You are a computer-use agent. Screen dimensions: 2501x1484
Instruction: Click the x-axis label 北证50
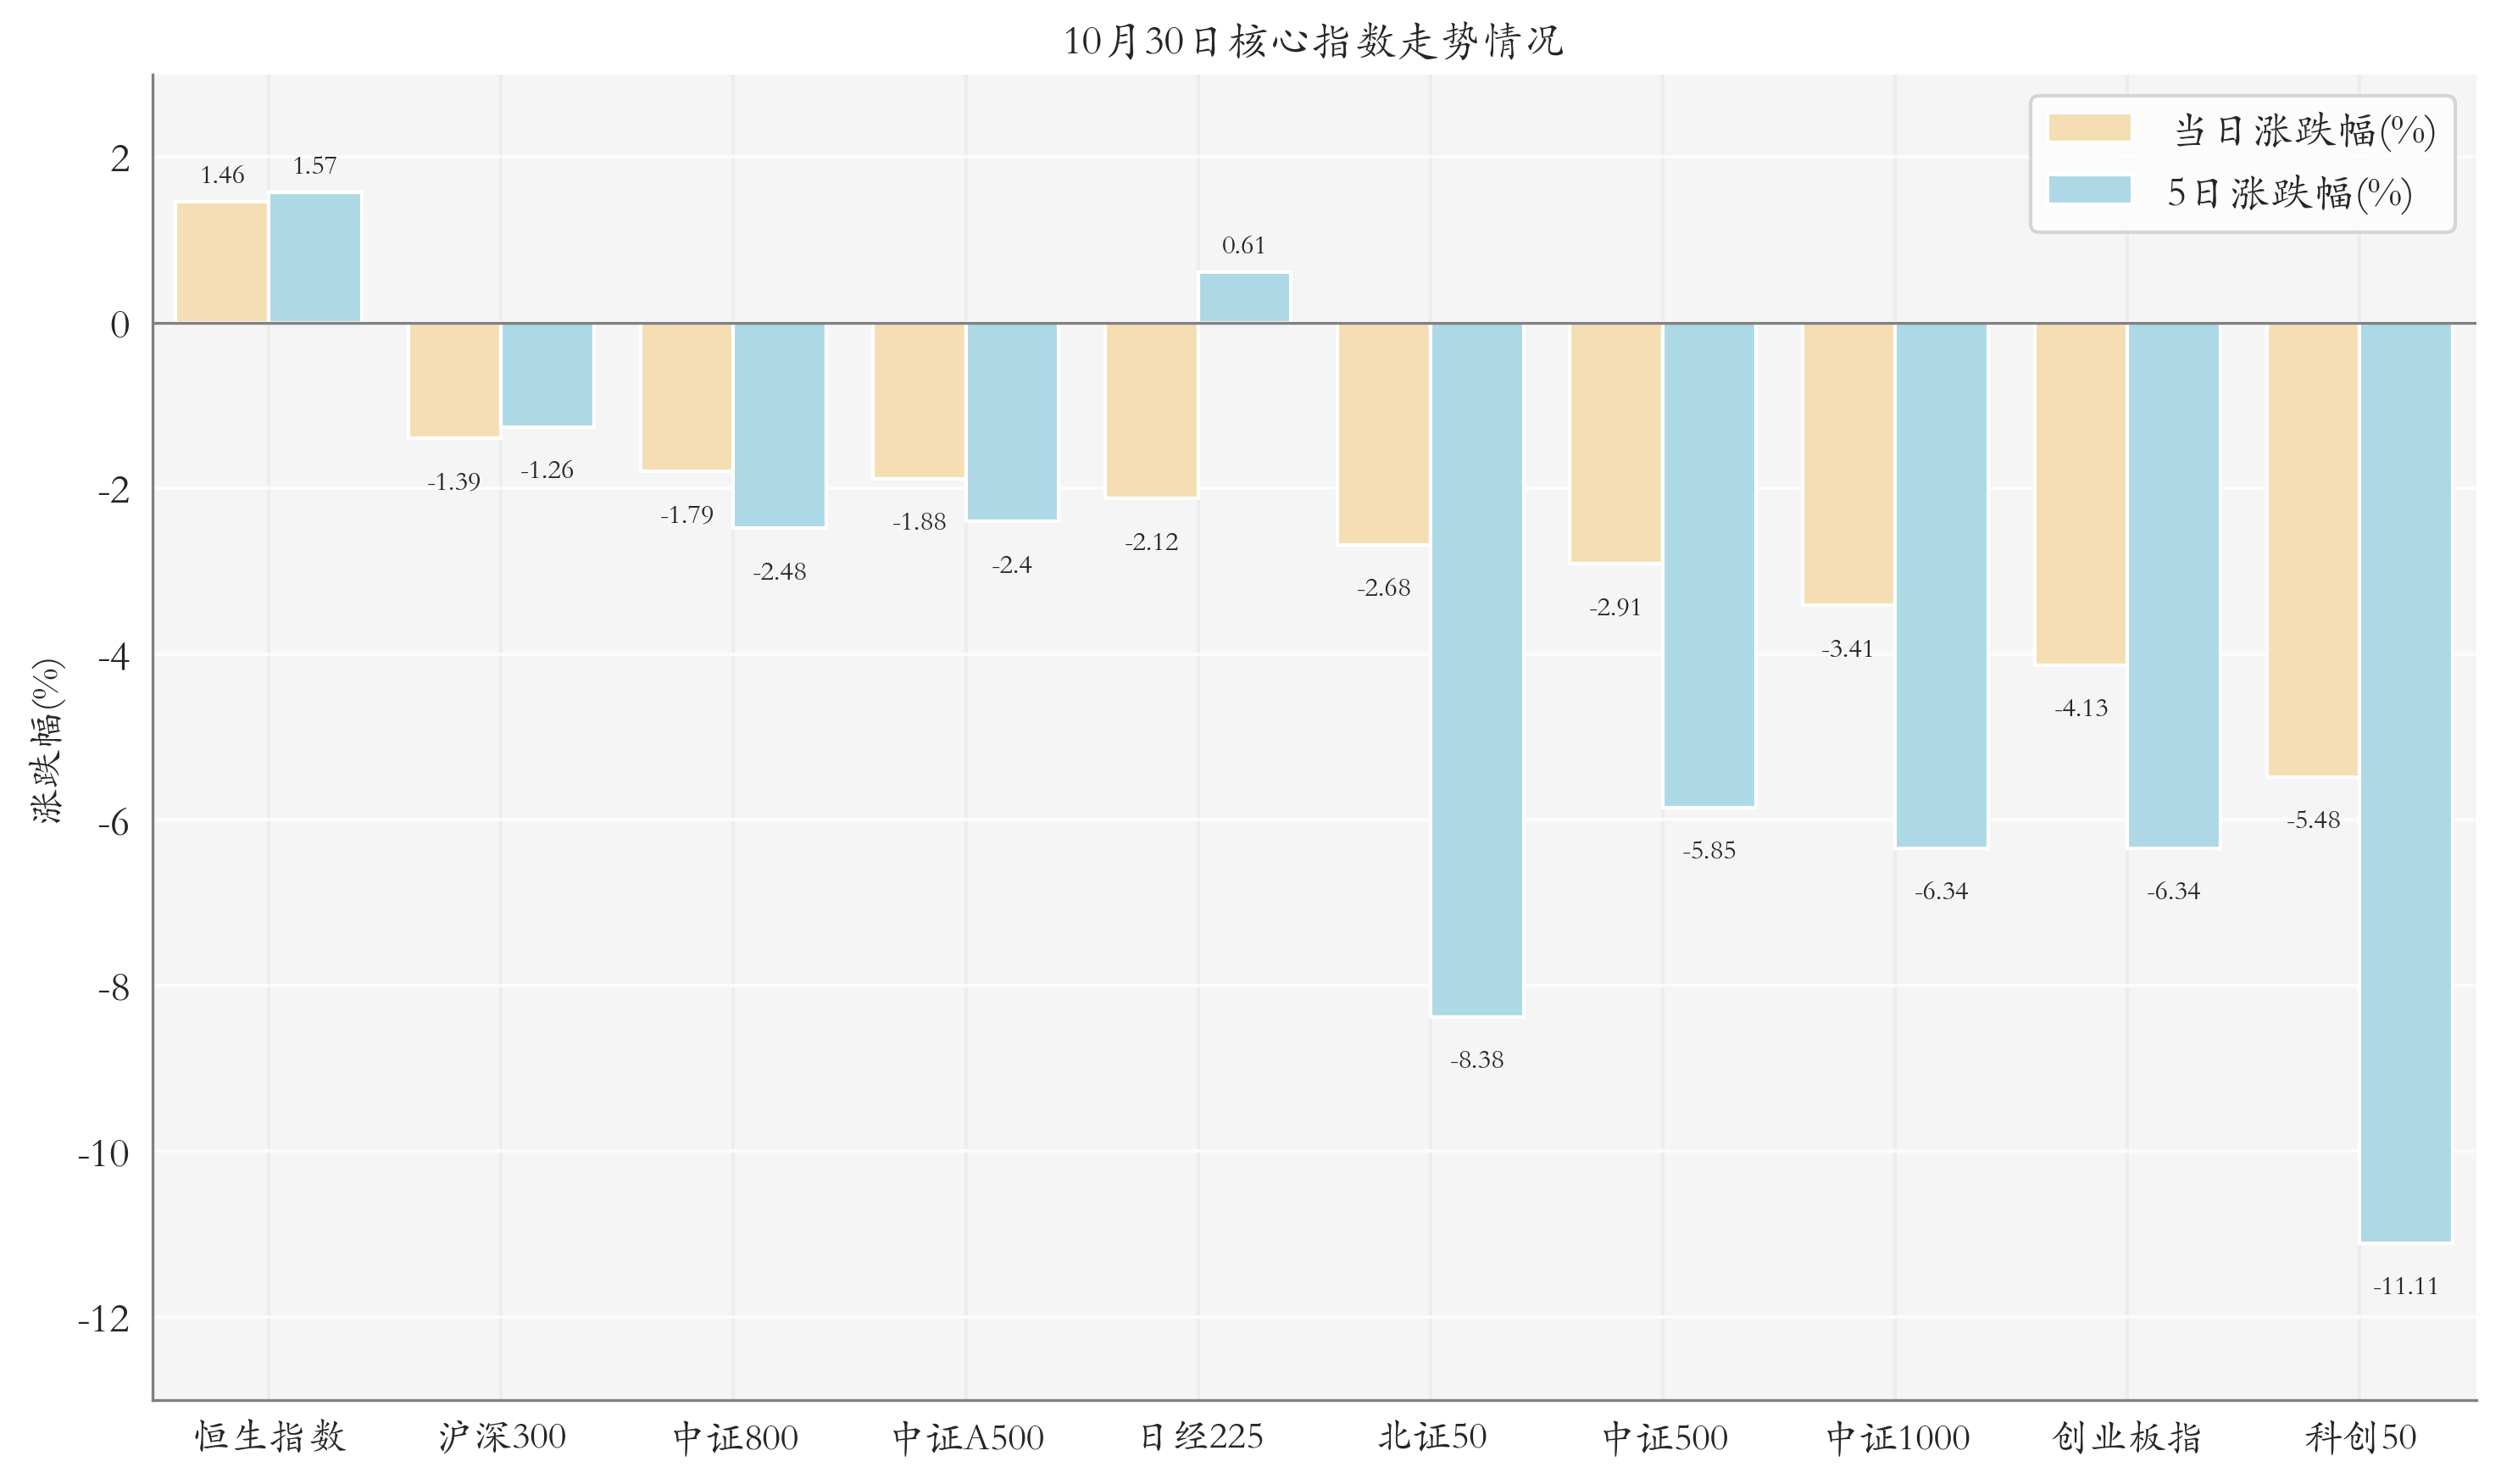(1432, 1437)
